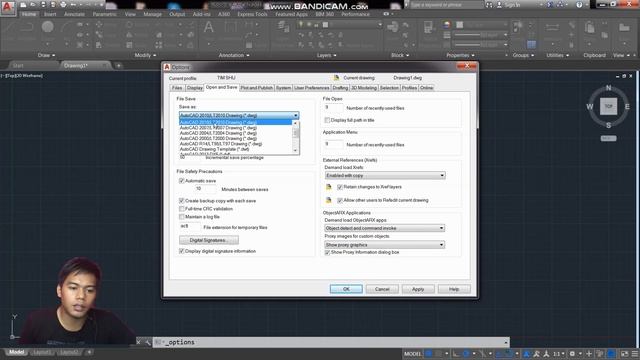Enable Maintain a log file checkbox
640x360 pixels.
pos(182,217)
